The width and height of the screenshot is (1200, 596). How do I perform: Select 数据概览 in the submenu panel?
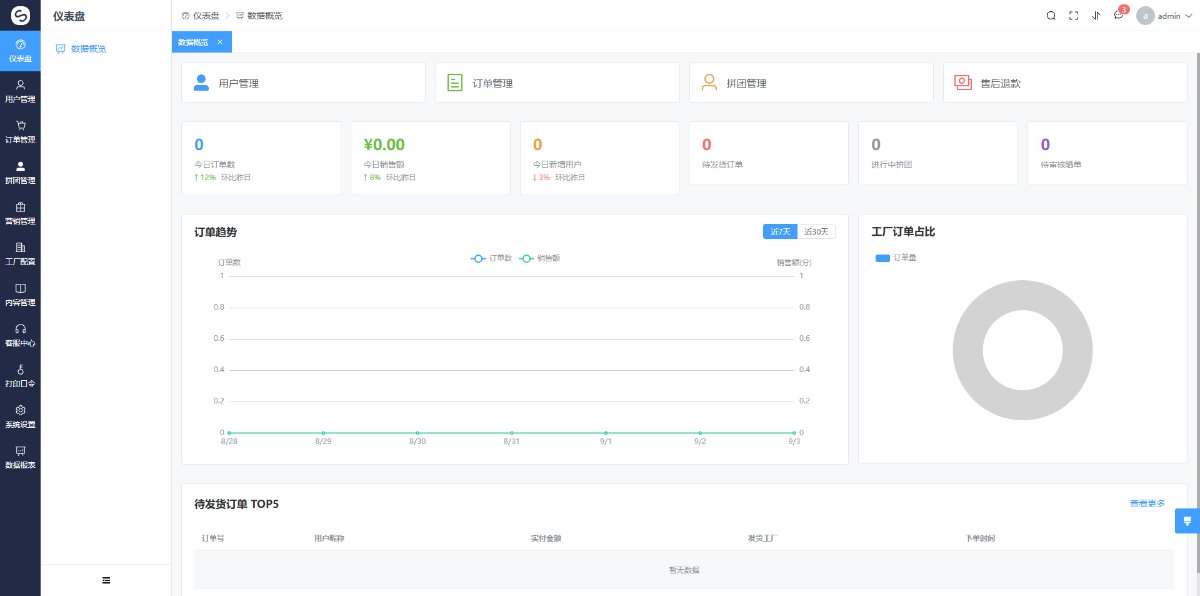tap(106, 48)
